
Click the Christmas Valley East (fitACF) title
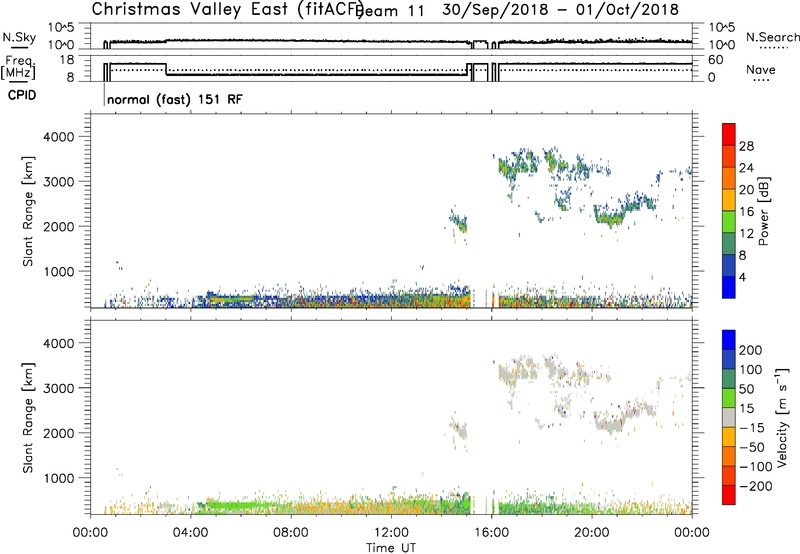pyautogui.click(x=228, y=9)
